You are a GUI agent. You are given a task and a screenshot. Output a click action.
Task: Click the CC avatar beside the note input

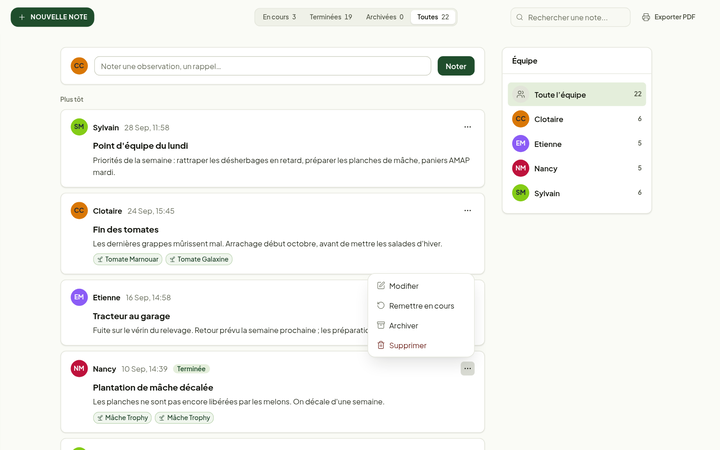79,66
